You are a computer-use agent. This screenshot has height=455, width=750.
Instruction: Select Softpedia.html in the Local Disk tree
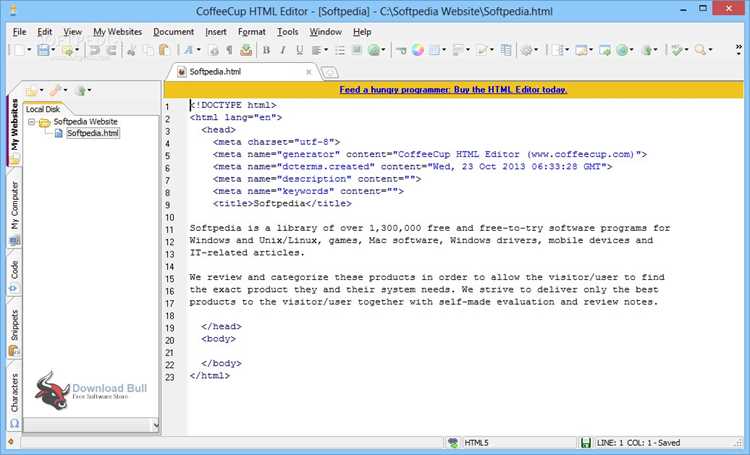point(93,133)
